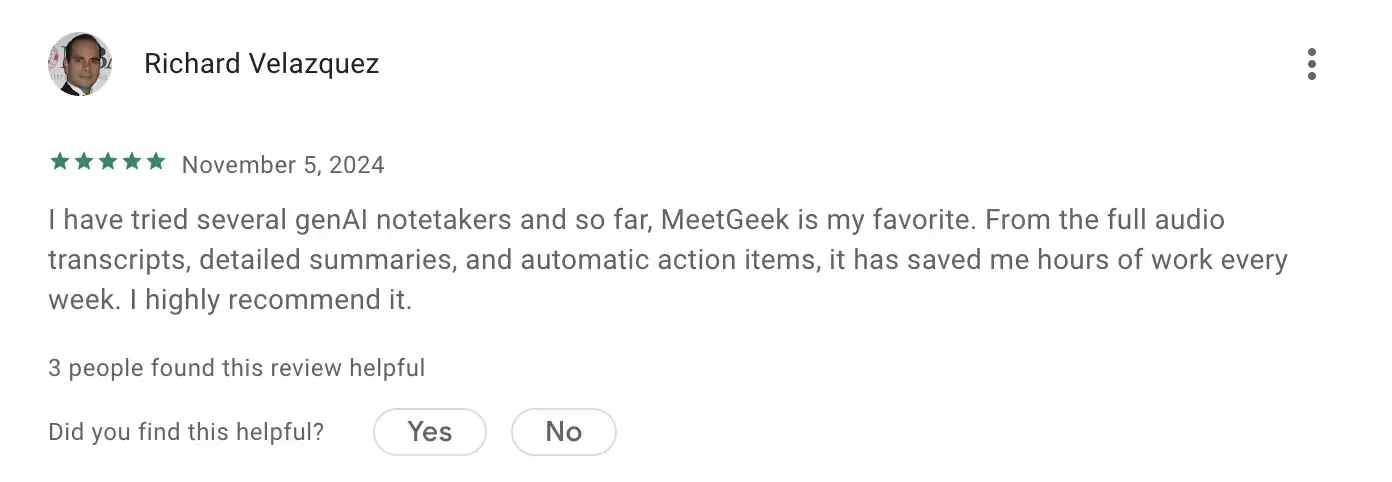1392x482 pixels.
Task: Click the review date November 5, 2024
Action: (283, 165)
